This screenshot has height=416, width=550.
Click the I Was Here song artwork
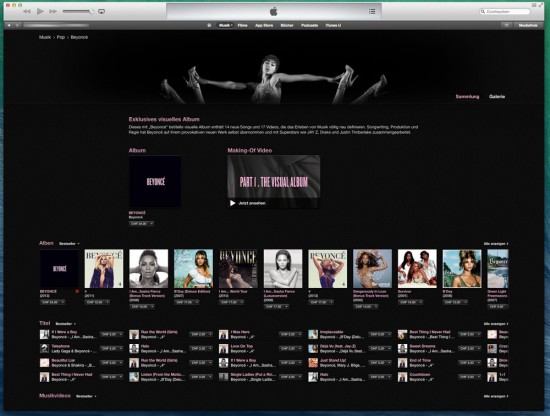[223, 334]
